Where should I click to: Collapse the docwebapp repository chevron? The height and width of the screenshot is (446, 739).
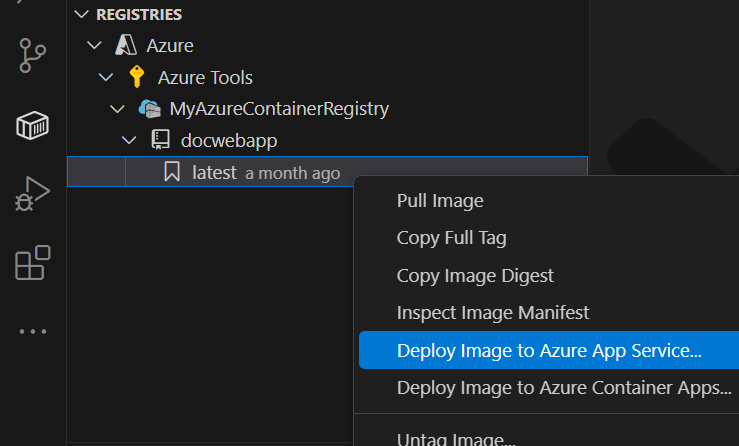click(x=129, y=139)
